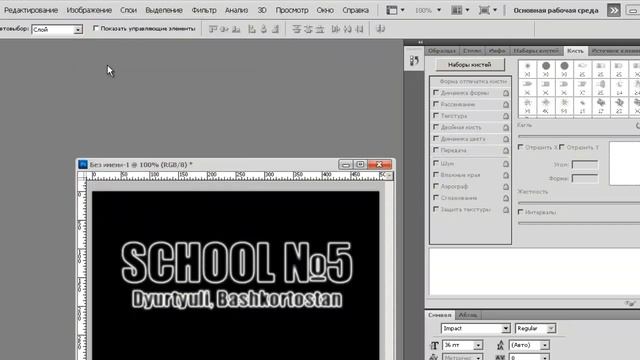Open the Окно menu
640x360 pixels.
click(x=325, y=10)
